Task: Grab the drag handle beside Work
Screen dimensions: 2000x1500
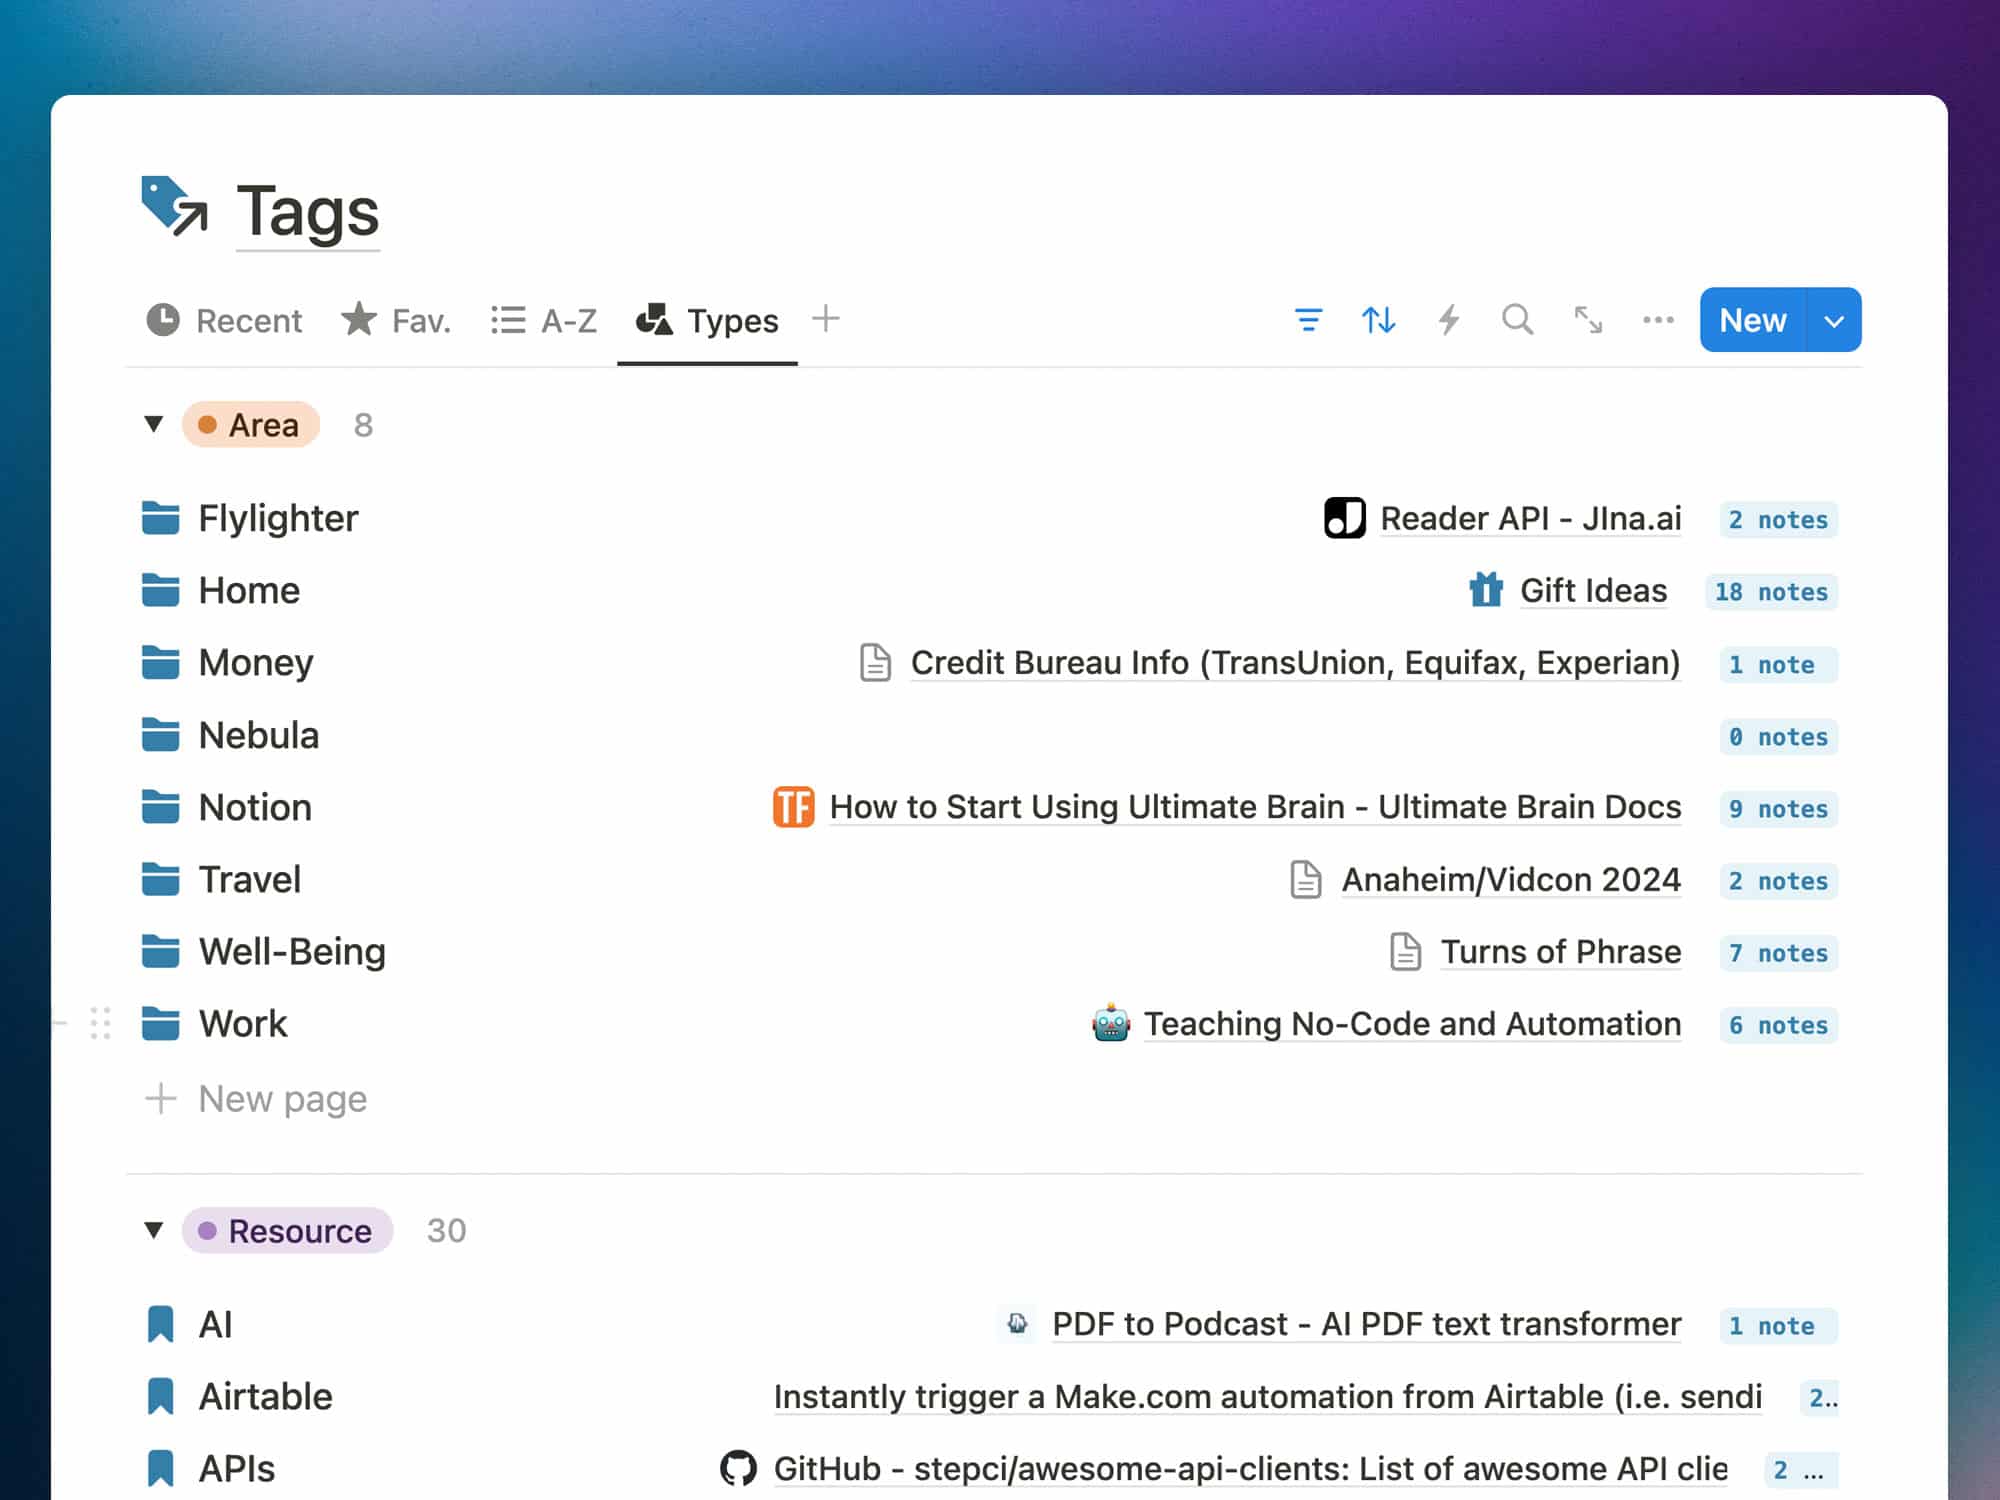Action: point(100,1023)
